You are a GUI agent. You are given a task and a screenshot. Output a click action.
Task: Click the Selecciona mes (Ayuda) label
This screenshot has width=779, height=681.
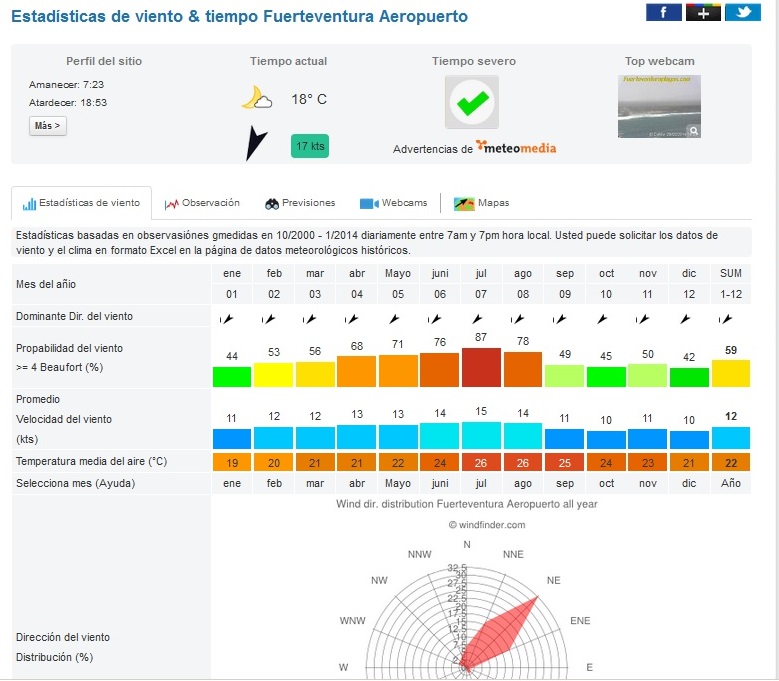pyautogui.click(x=76, y=483)
